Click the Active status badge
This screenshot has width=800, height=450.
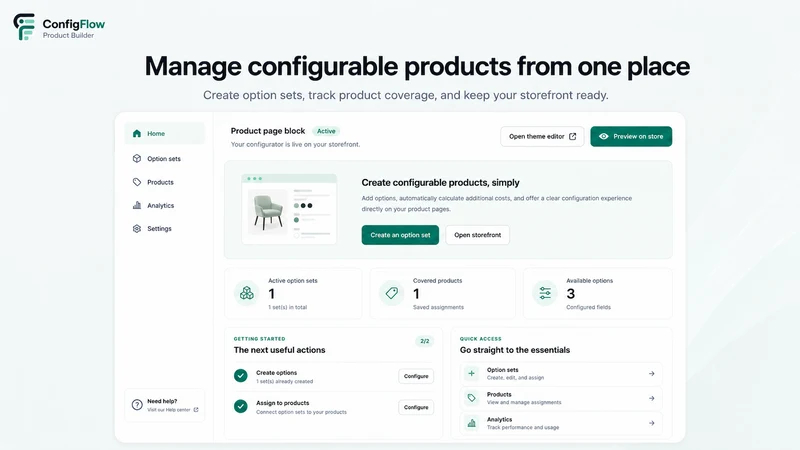point(326,131)
